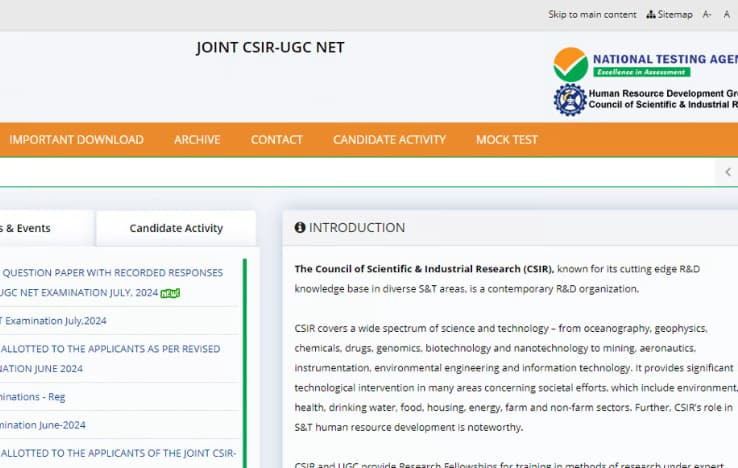Screen dimensions: 738x468
Task: Open the Sitemap link
Action: 675,15
